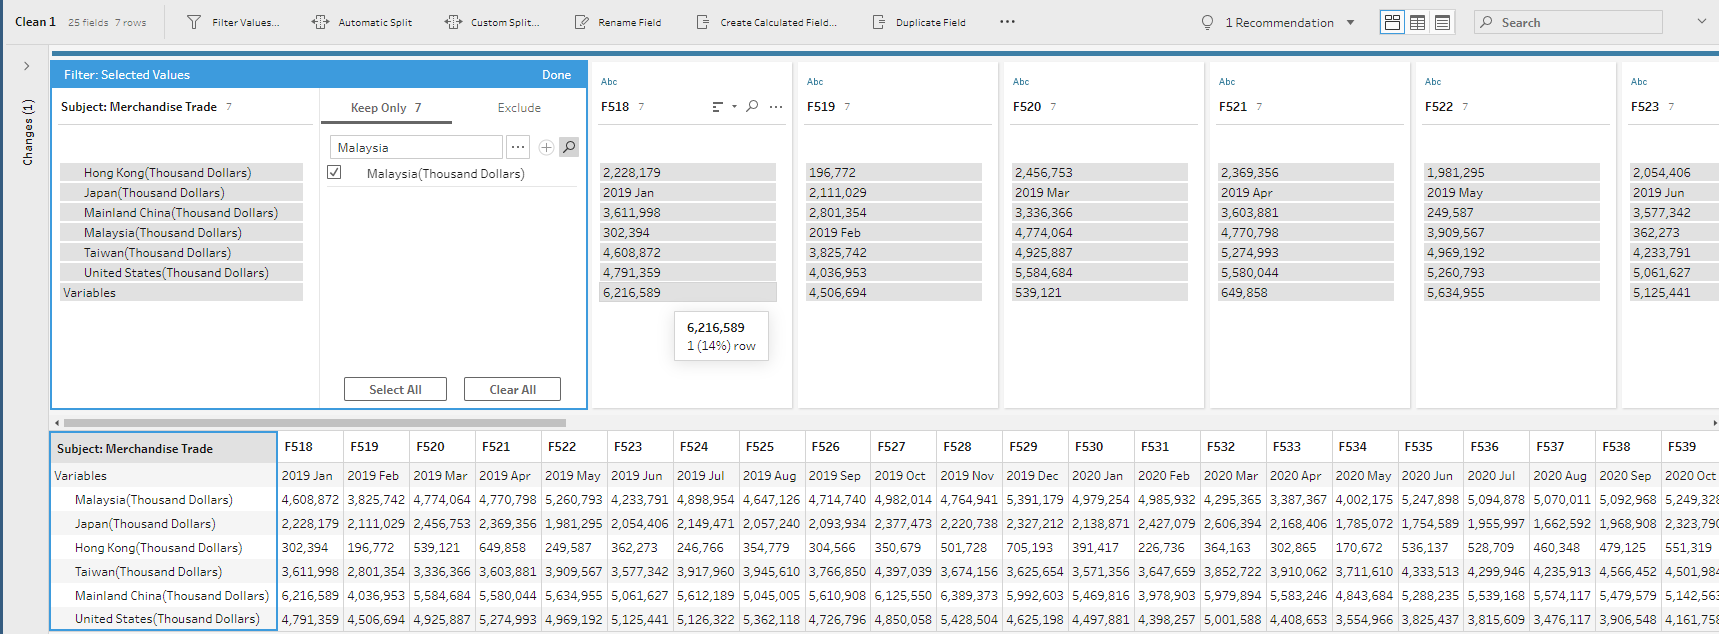Open Filter Values funnel tool
1719x634 pixels.
click(x=233, y=22)
